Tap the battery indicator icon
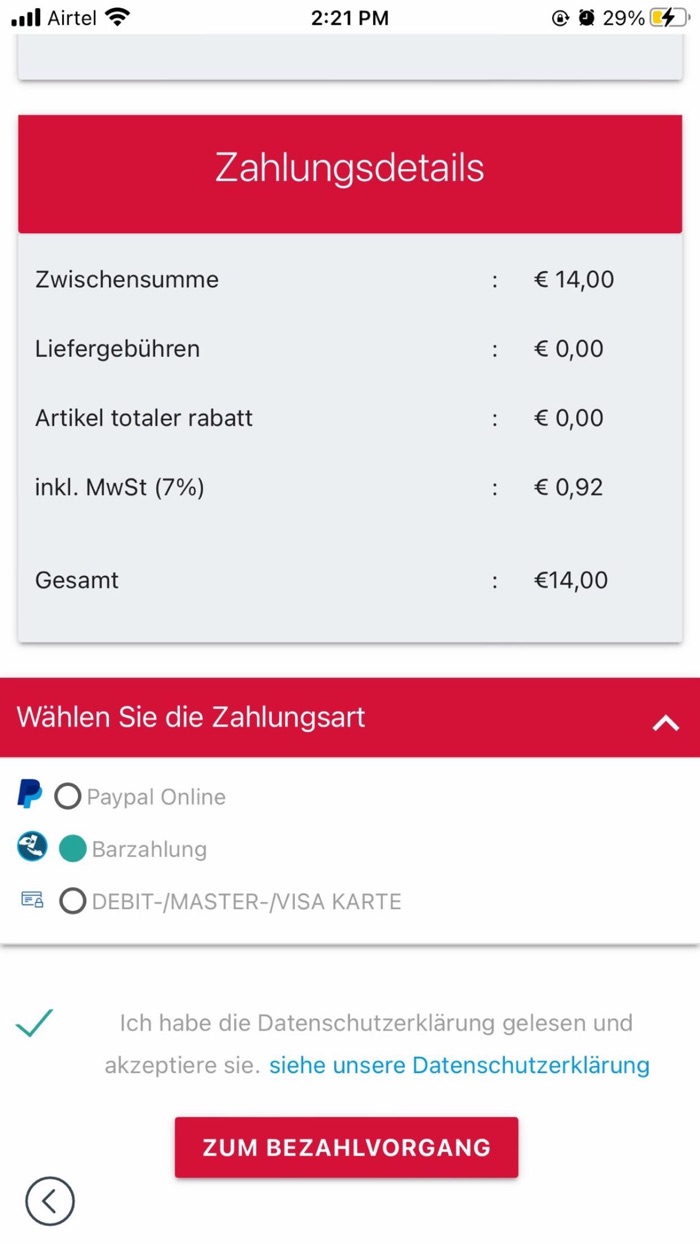This screenshot has width=700, height=1244. [x=669, y=17]
